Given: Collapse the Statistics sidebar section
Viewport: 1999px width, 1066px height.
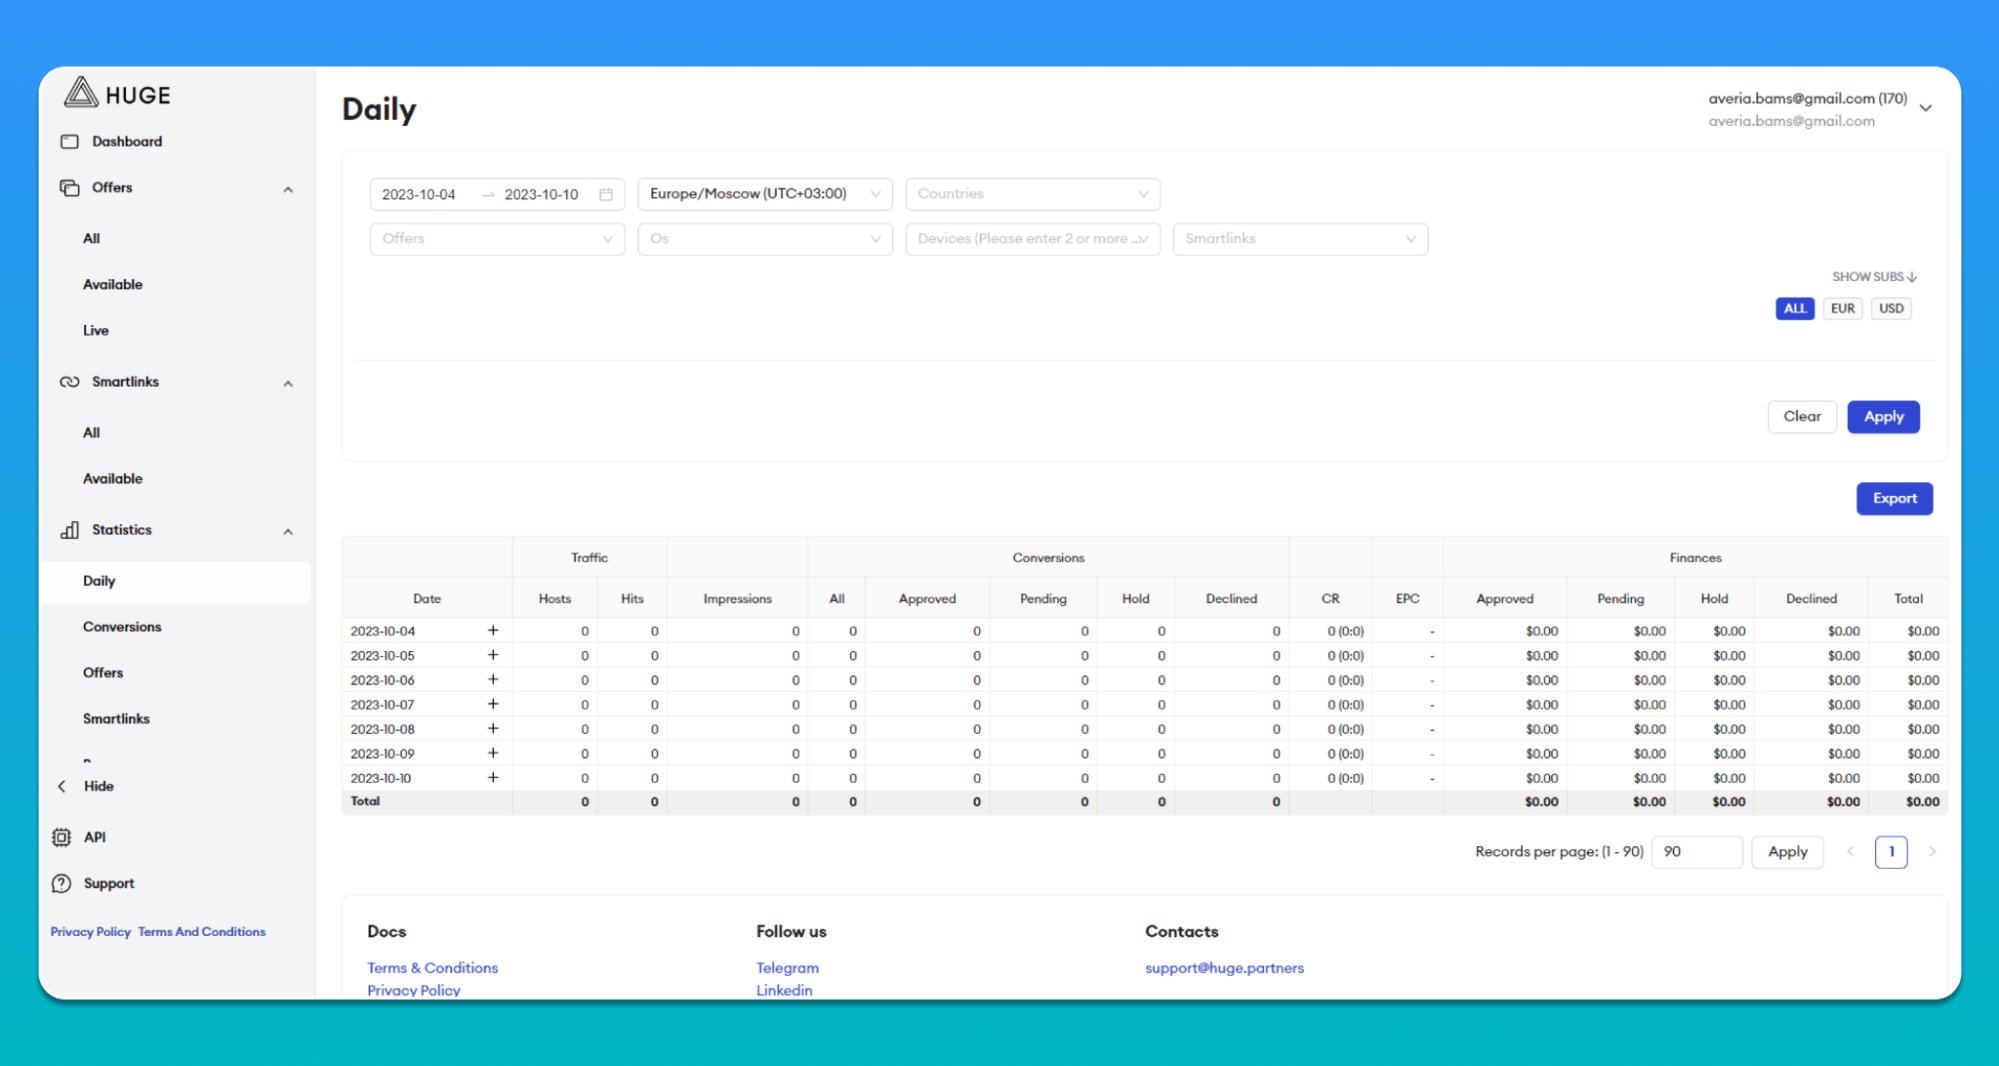Looking at the screenshot, I should [288, 531].
